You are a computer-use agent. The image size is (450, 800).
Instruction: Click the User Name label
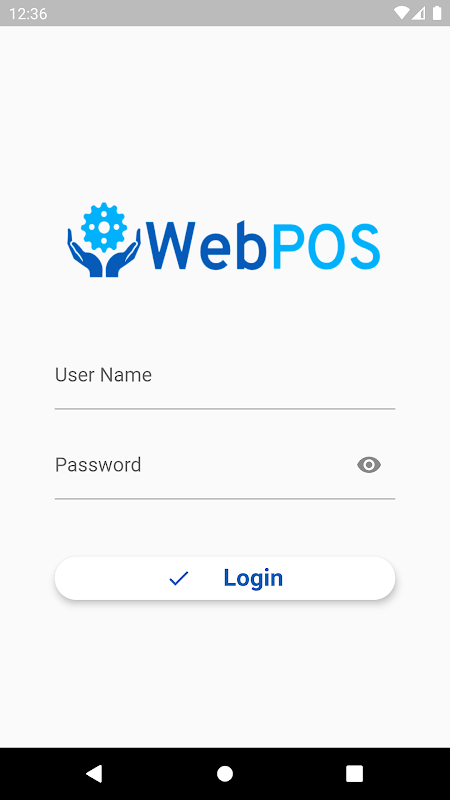103,375
